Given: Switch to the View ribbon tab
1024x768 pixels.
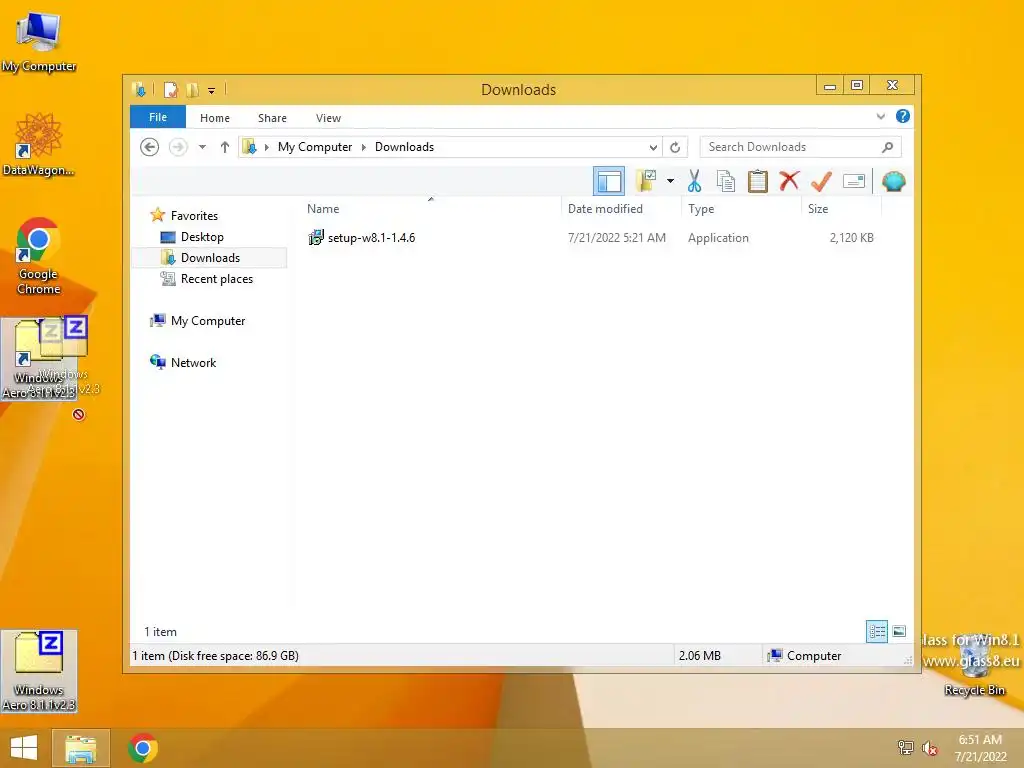Looking at the screenshot, I should [328, 118].
